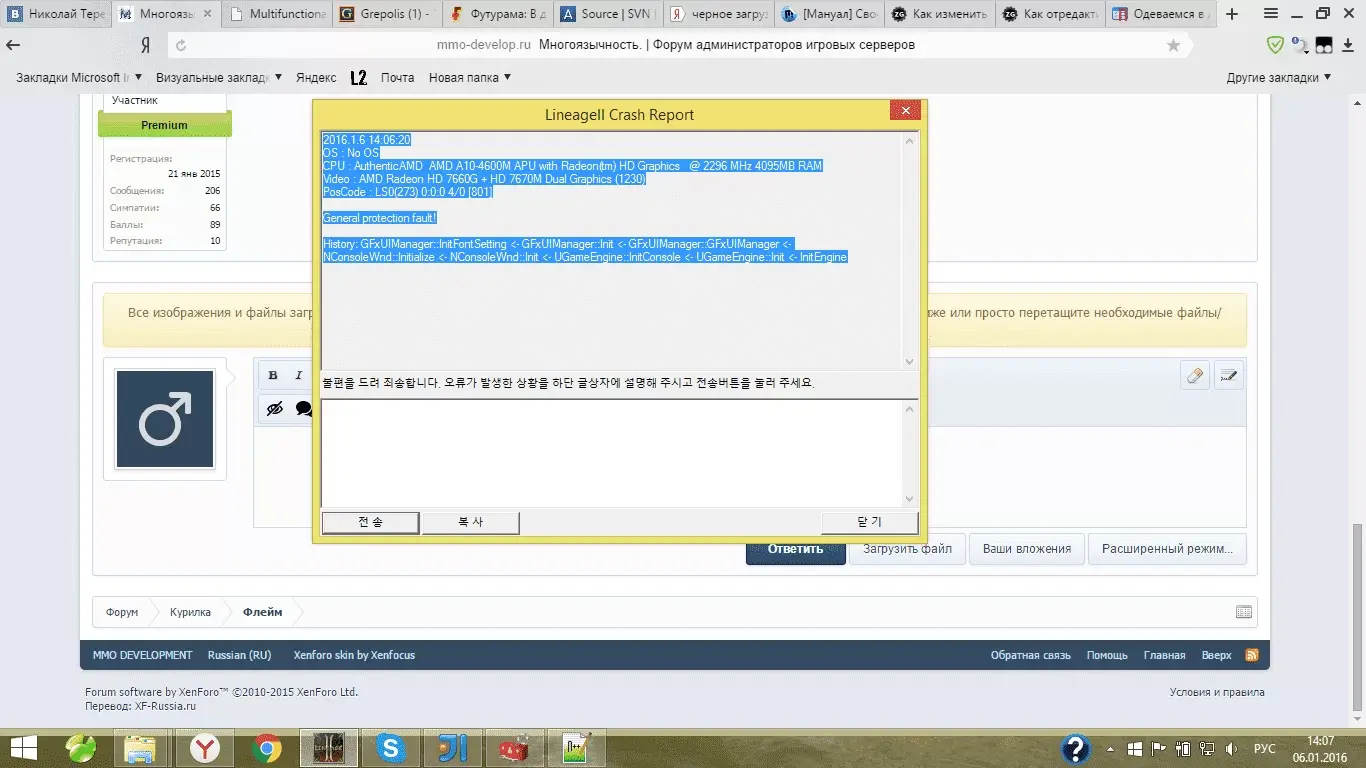
Task: Bookmark the page with the star icon
Action: (x=1173, y=45)
